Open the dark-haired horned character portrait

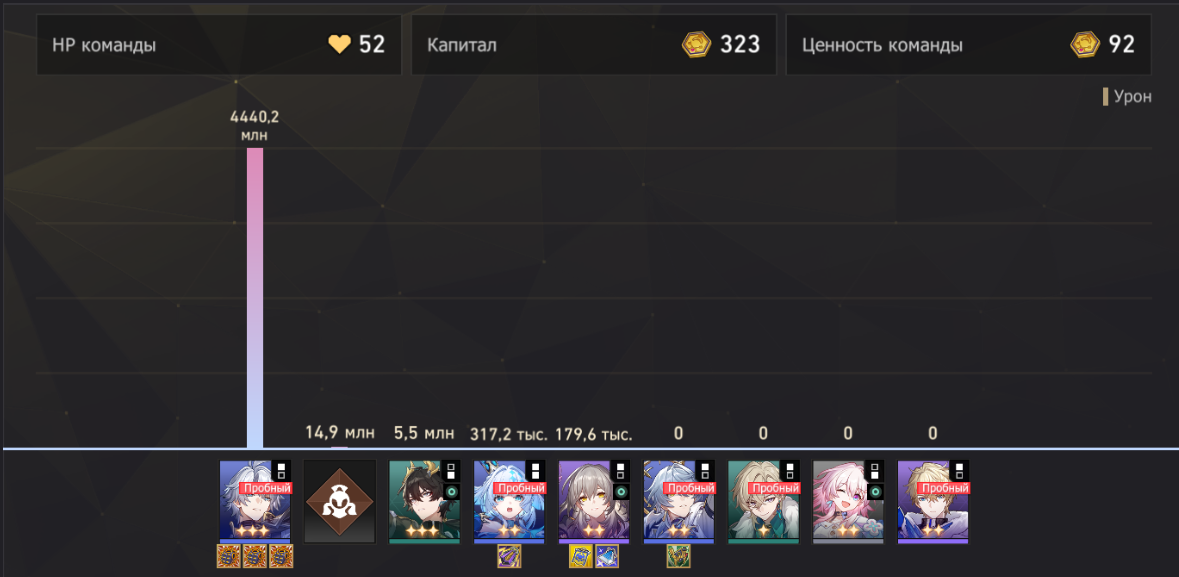tap(424, 502)
